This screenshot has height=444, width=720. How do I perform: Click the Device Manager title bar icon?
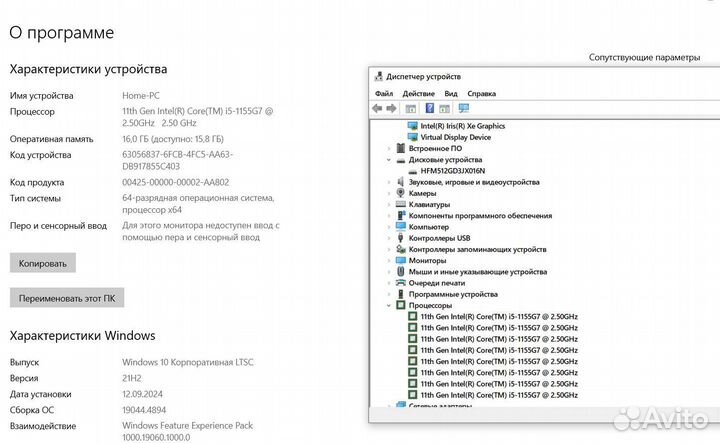(x=379, y=76)
